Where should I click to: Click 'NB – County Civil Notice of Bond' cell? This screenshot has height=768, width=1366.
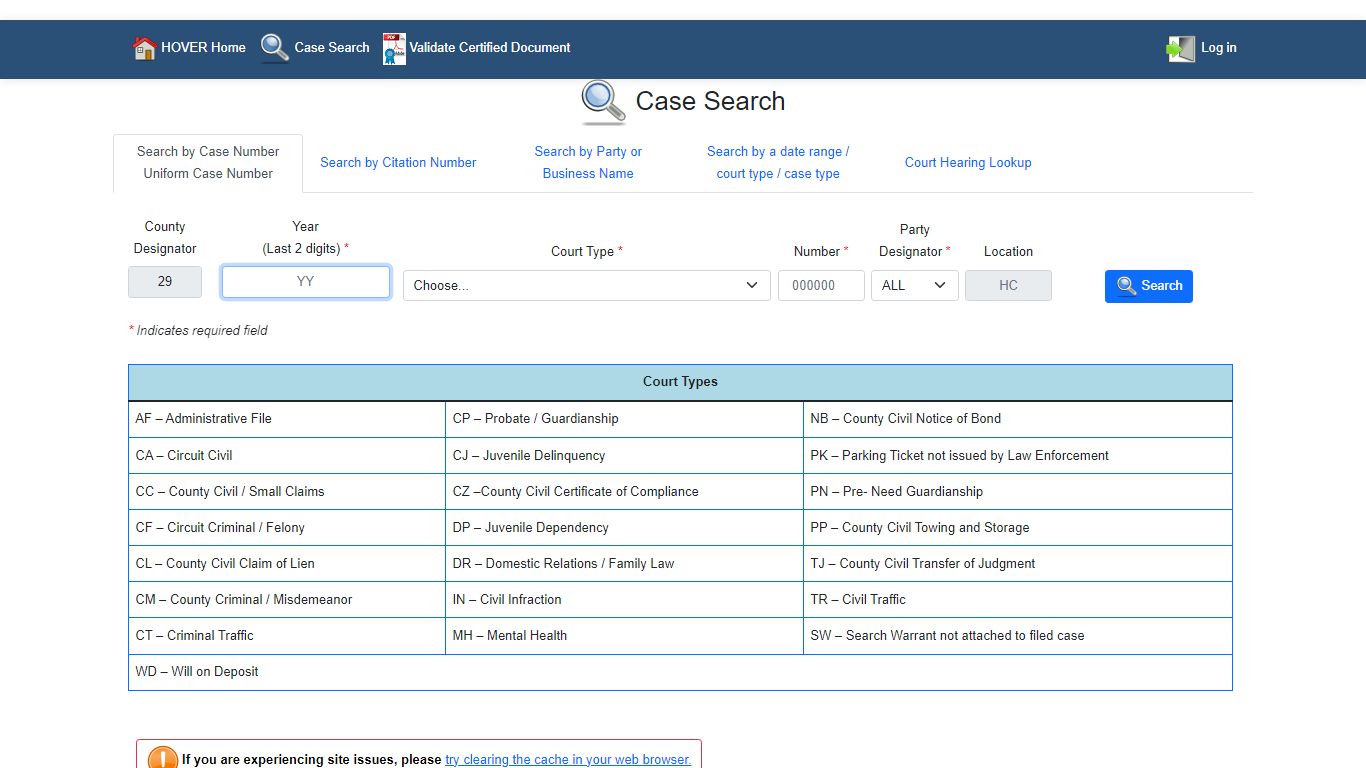click(x=1018, y=419)
